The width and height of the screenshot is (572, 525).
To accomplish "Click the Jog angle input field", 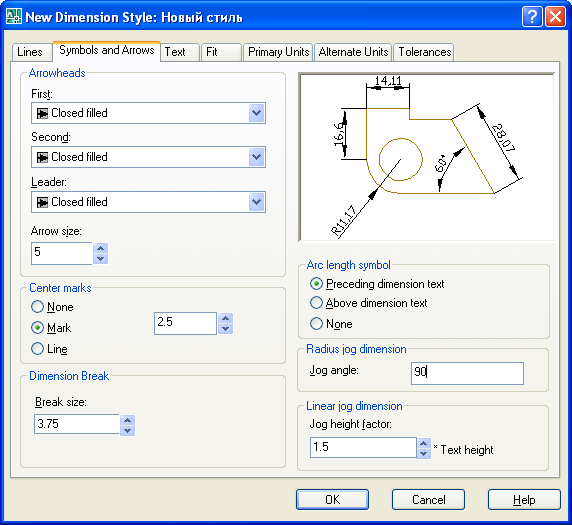I will click(467, 373).
